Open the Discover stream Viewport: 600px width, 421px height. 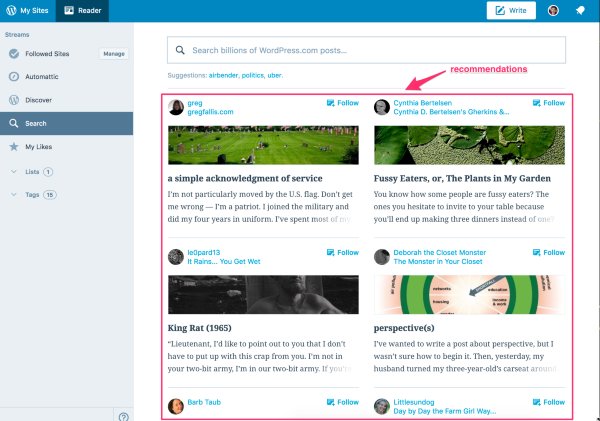pos(38,100)
